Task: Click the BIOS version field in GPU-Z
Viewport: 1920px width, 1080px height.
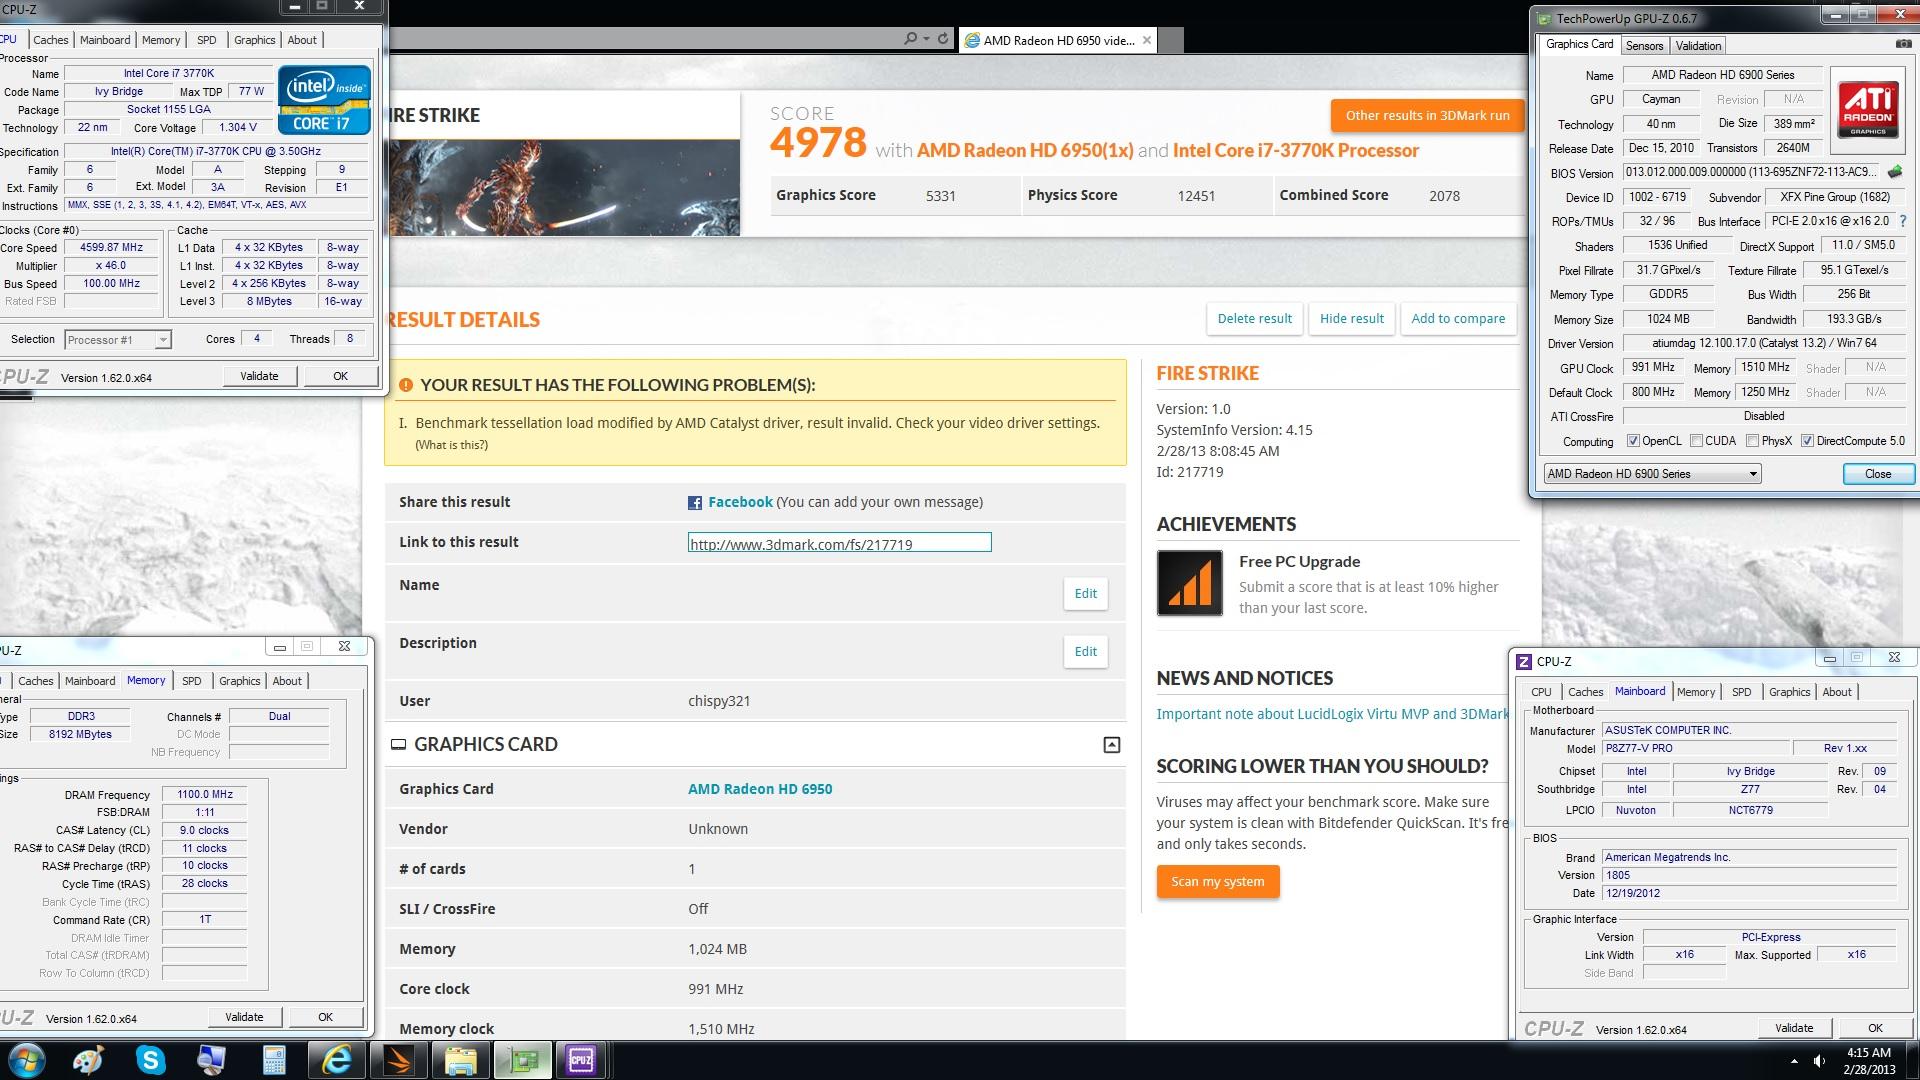Action: (x=1752, y=172)
